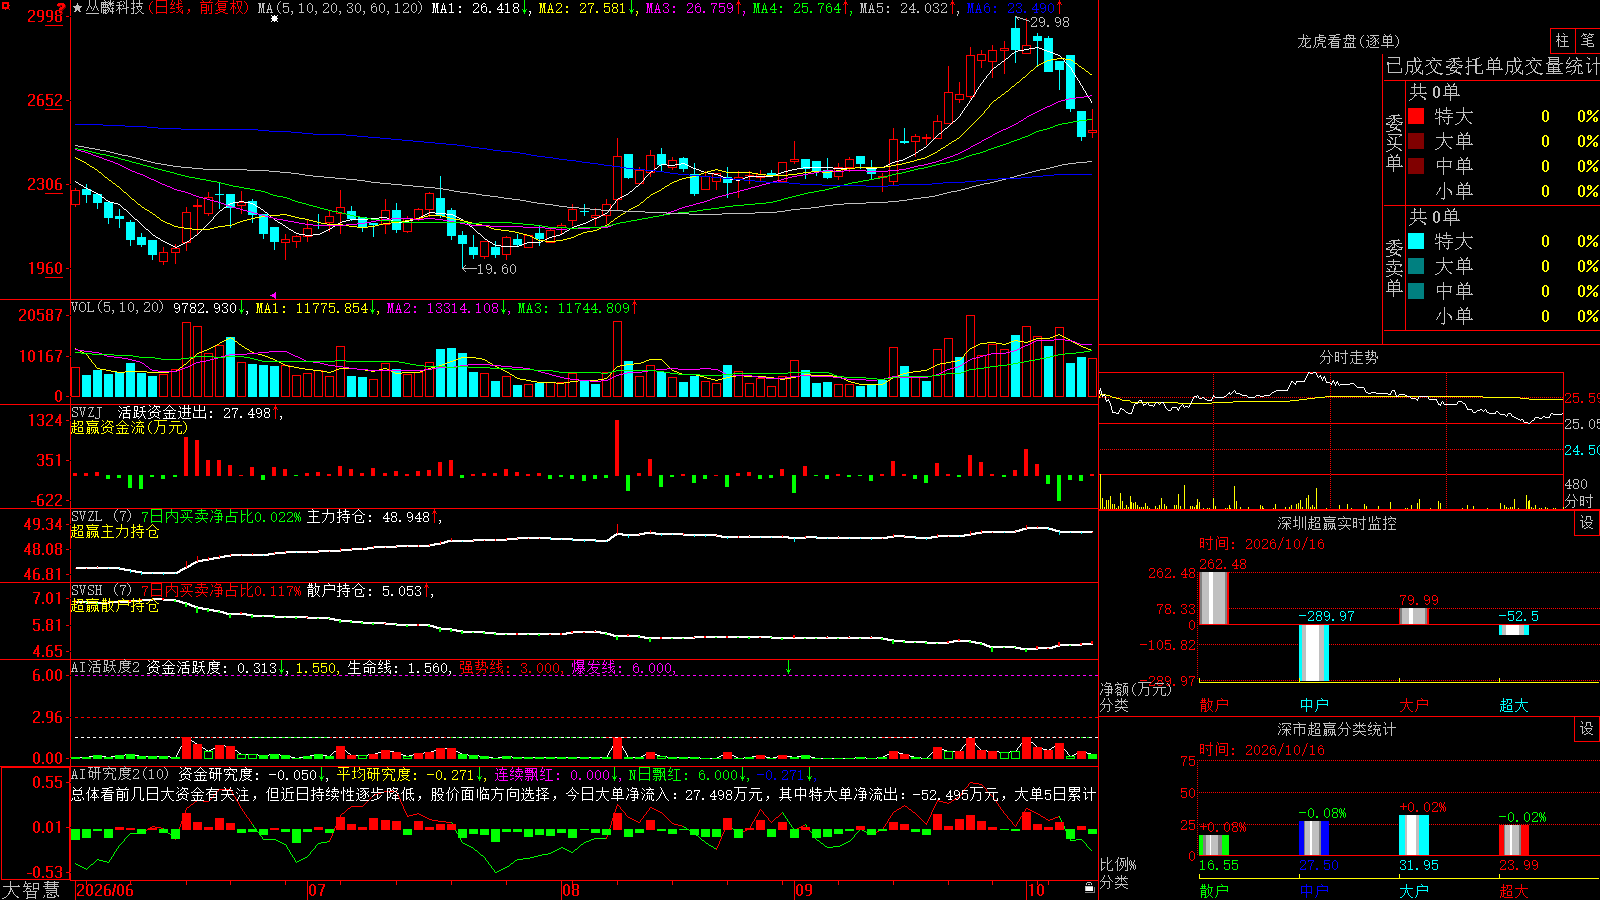Screen dimensions: 1600x900
Task: Jump to month 09 on the timeline
Action: (804, 890)
